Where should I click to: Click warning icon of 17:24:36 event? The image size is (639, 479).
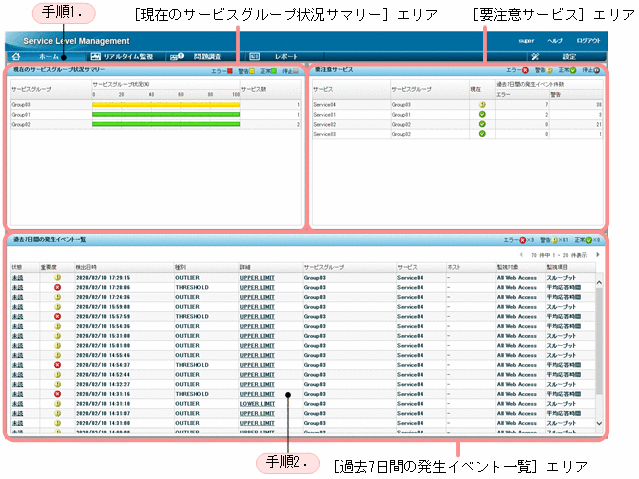click(57, 297)
